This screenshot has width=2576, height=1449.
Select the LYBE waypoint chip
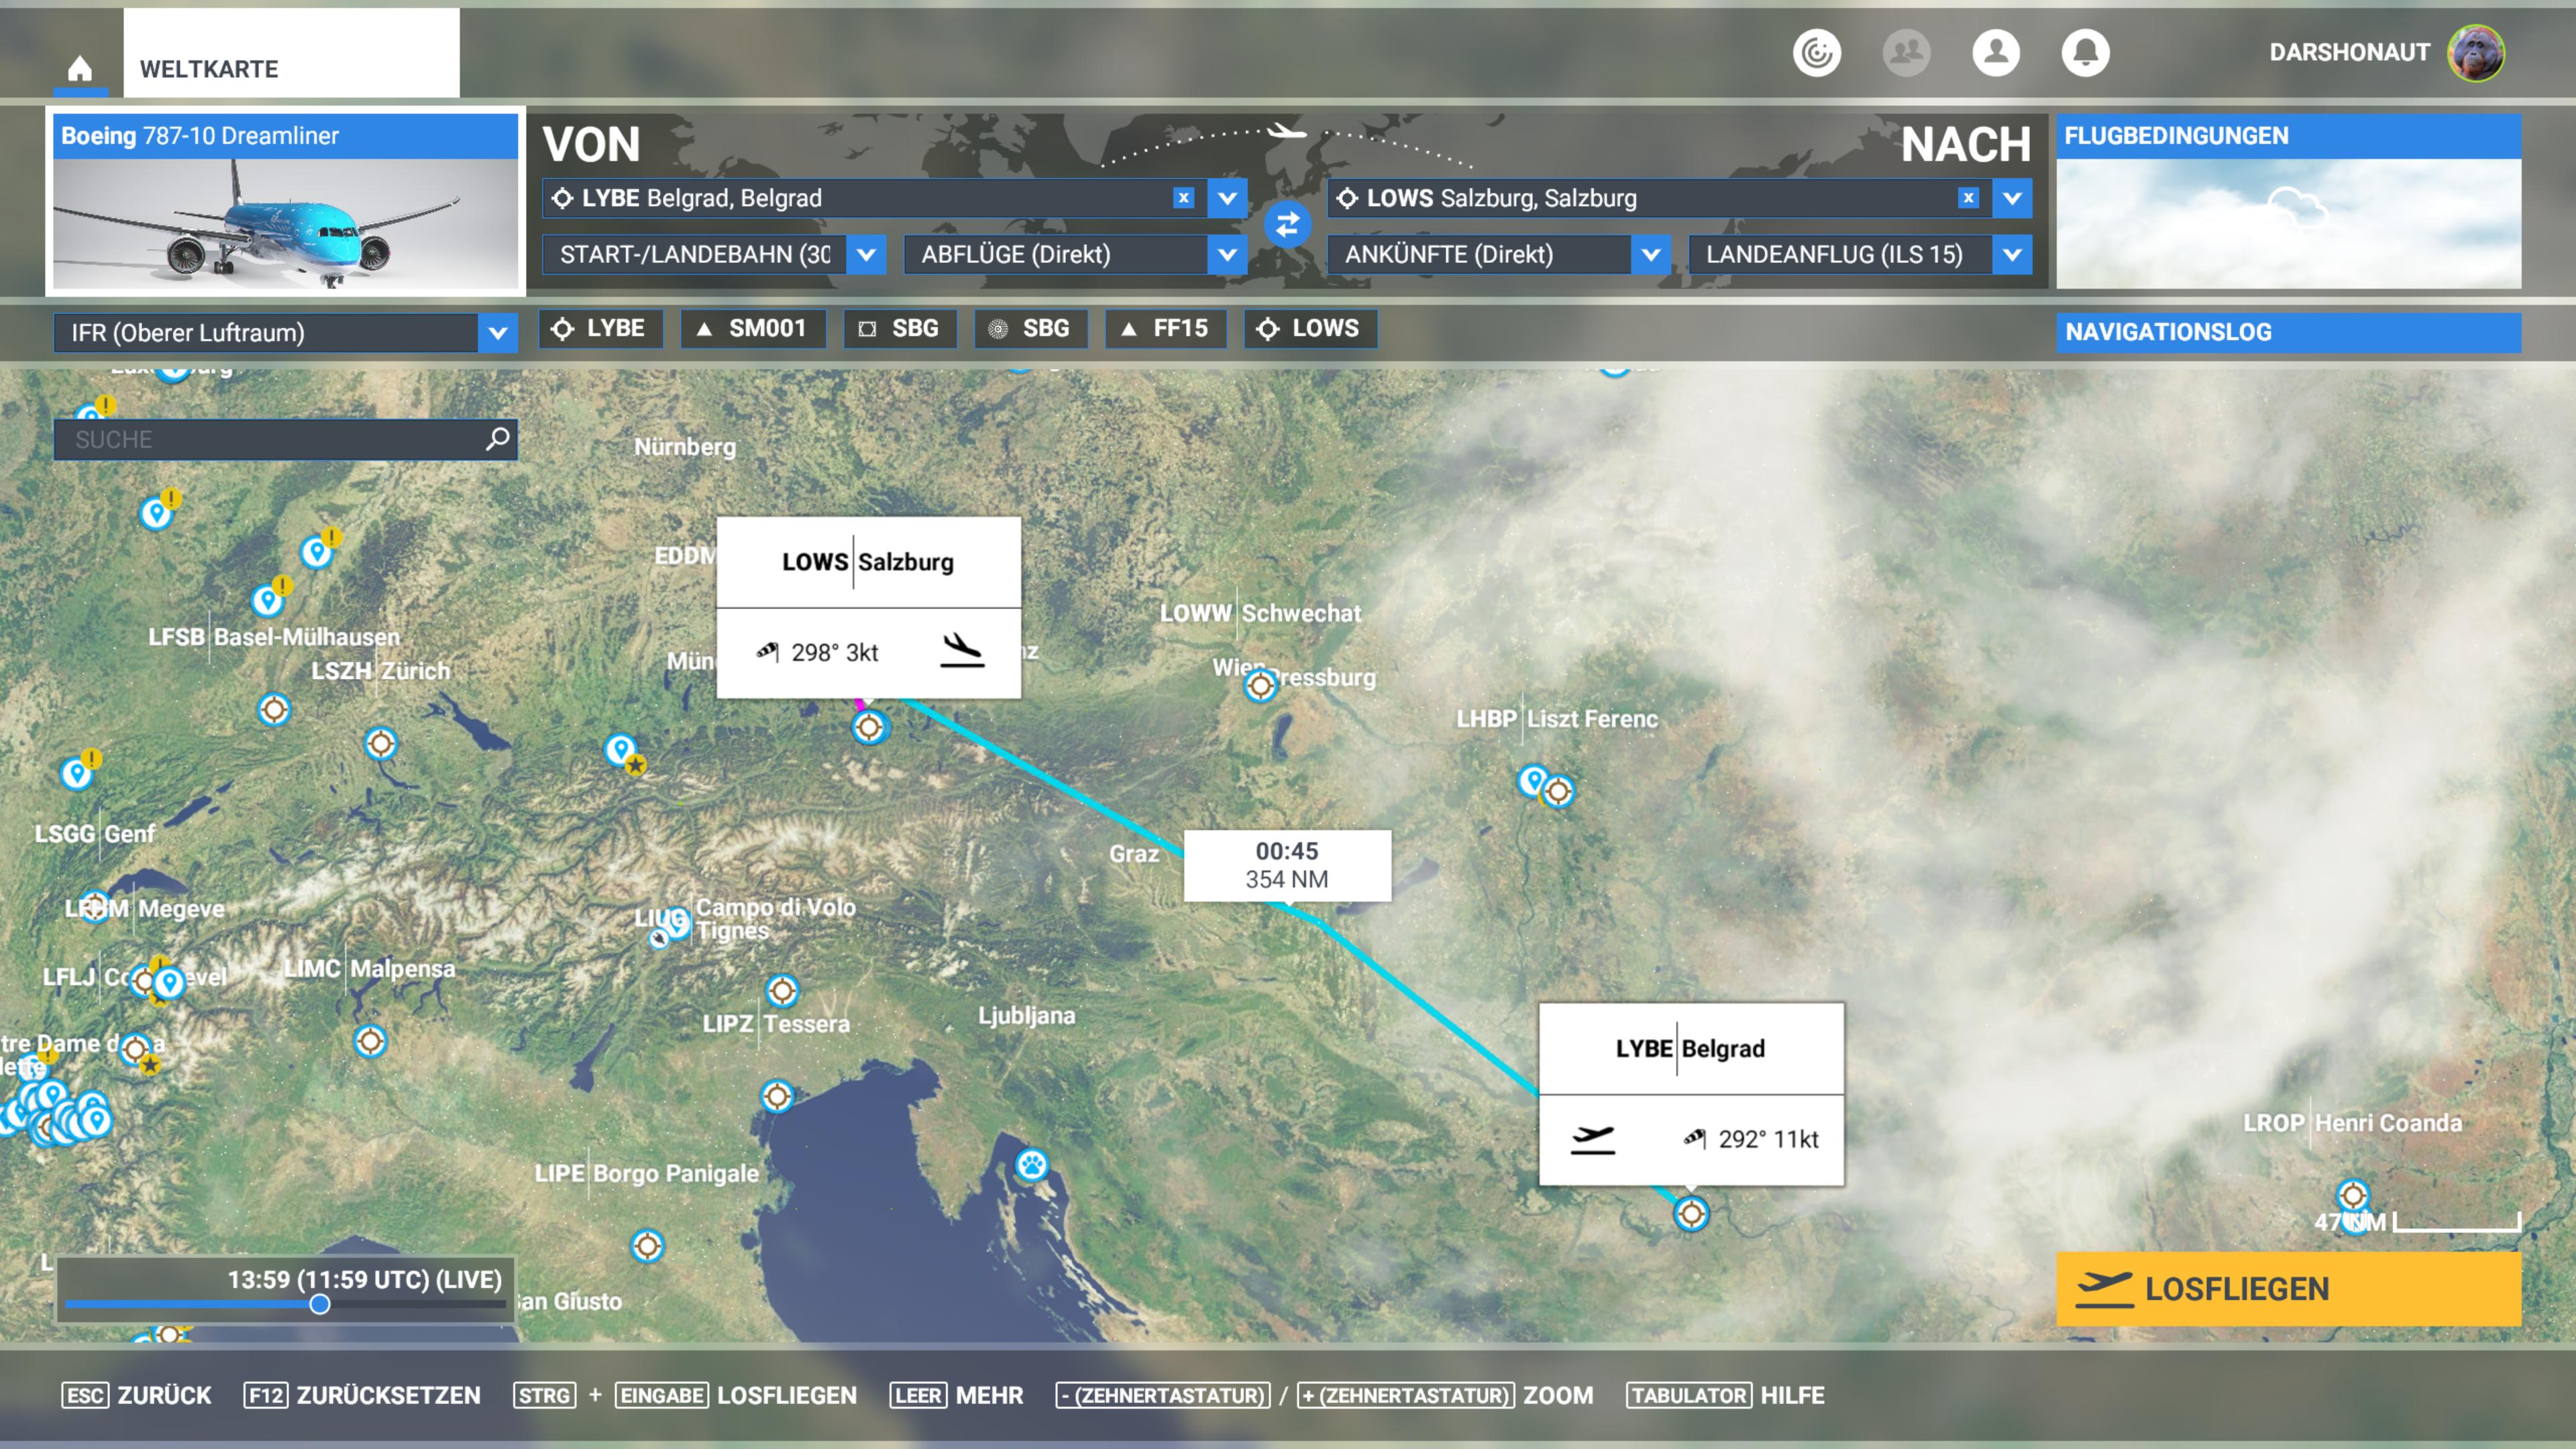coord(600,329)
